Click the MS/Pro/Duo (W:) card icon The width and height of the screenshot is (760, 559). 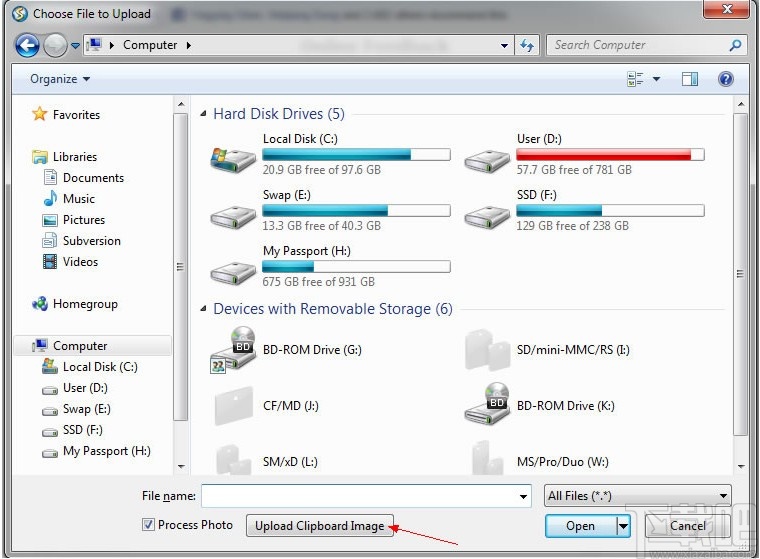pos(487,458)
